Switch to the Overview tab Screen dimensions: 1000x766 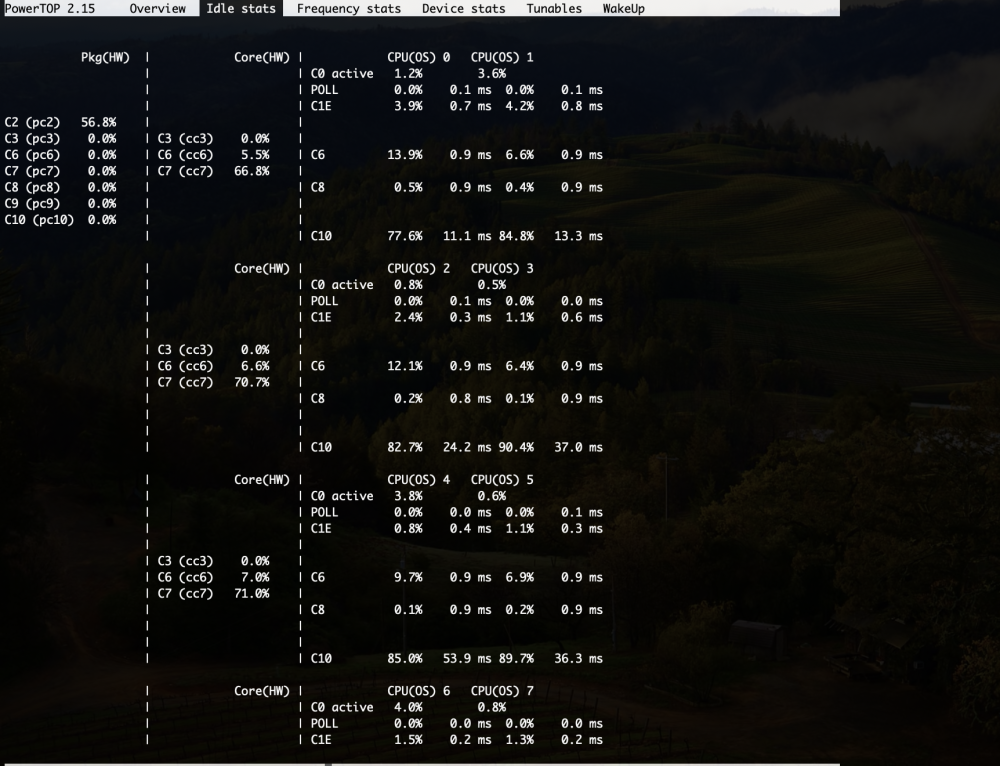(158, 8)
